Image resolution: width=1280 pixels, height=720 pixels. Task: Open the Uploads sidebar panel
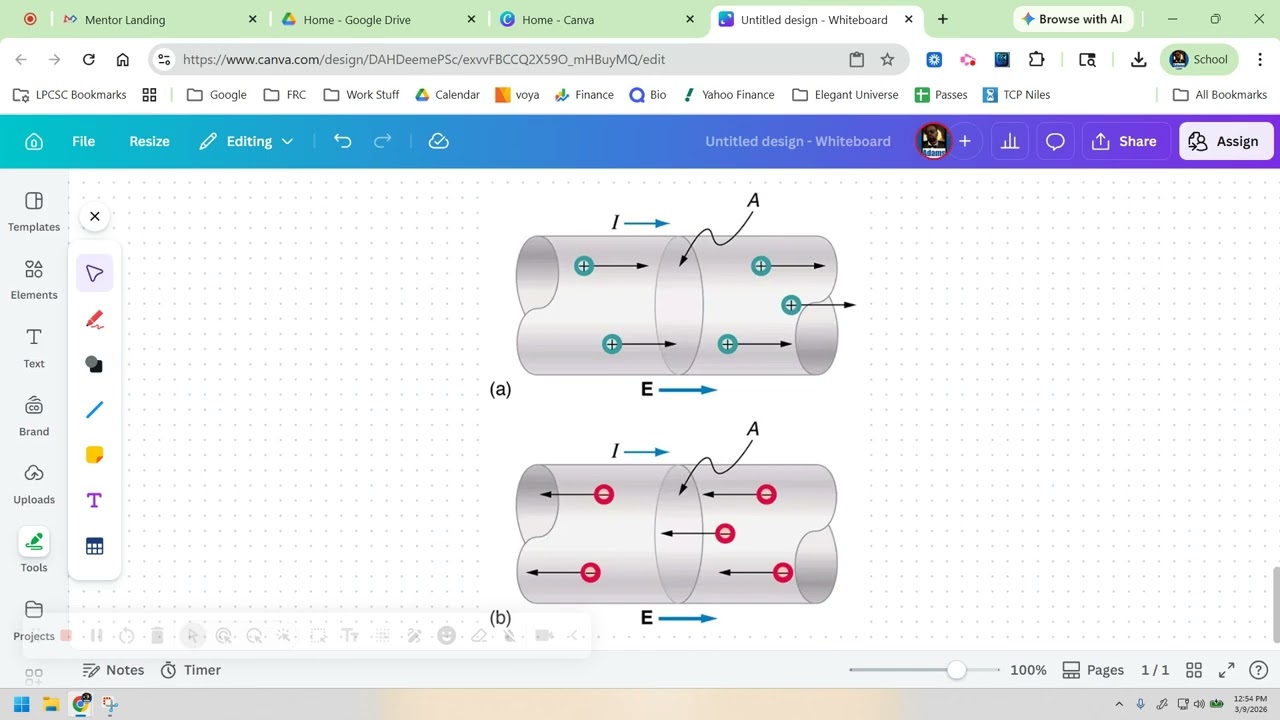[34, 484]
